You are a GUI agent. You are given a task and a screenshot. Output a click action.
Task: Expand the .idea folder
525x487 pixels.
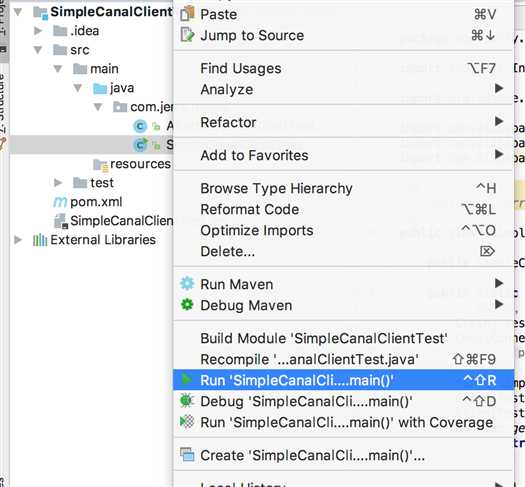pyautogui.click(x=38, y=31)
